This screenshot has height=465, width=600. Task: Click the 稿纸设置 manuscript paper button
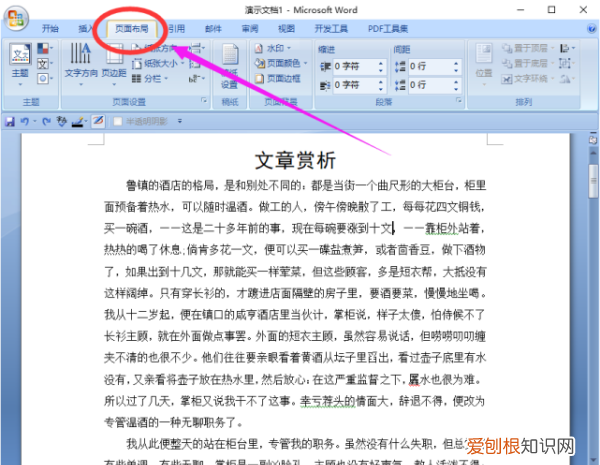coord(230,66)
